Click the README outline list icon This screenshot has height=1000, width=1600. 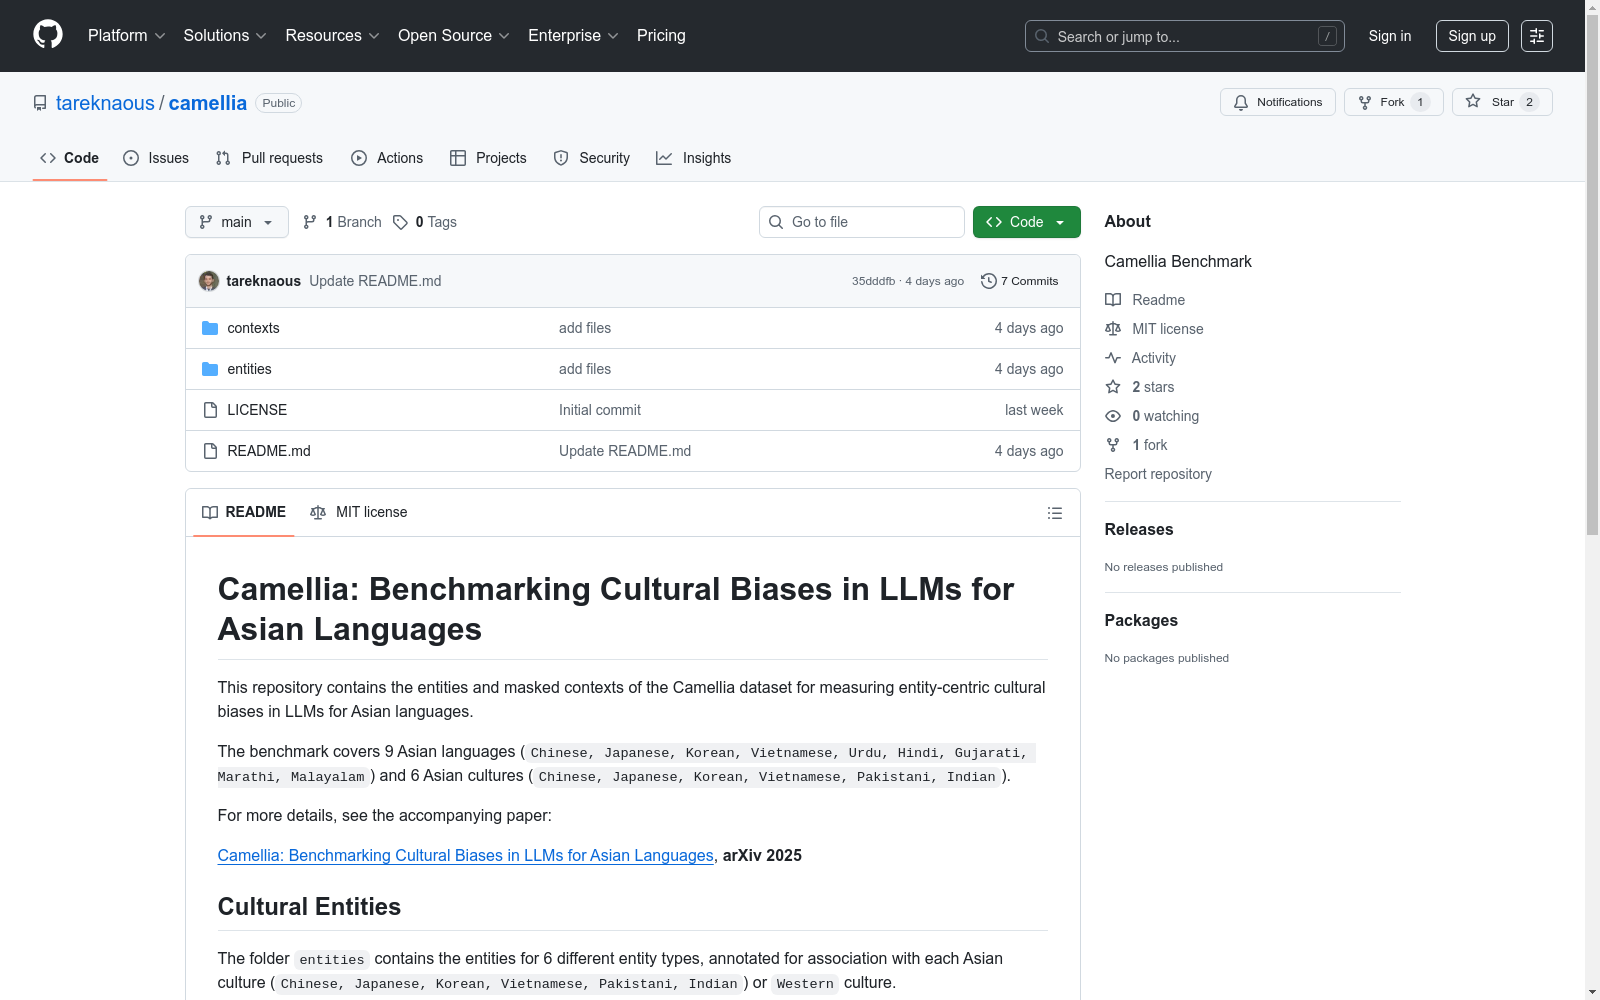click(1054, 513)
